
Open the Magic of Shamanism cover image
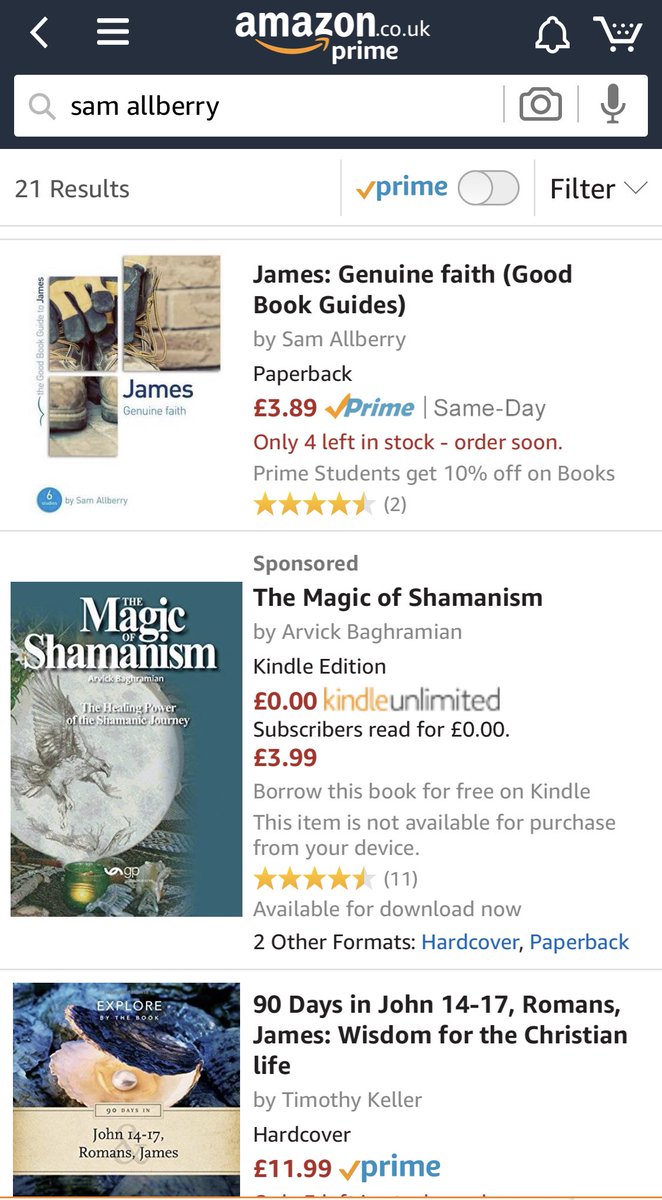pos(127,749)
